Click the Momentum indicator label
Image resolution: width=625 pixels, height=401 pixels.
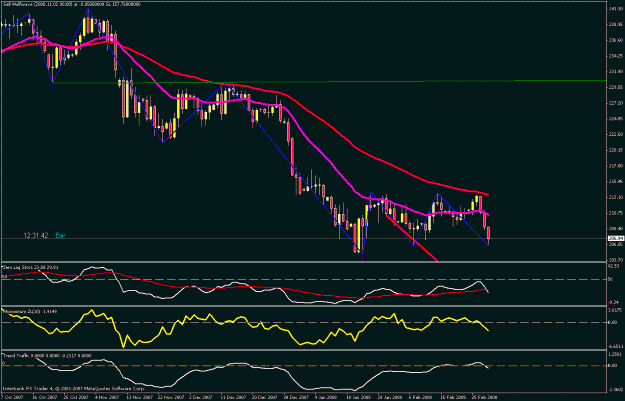click(30, 311)
